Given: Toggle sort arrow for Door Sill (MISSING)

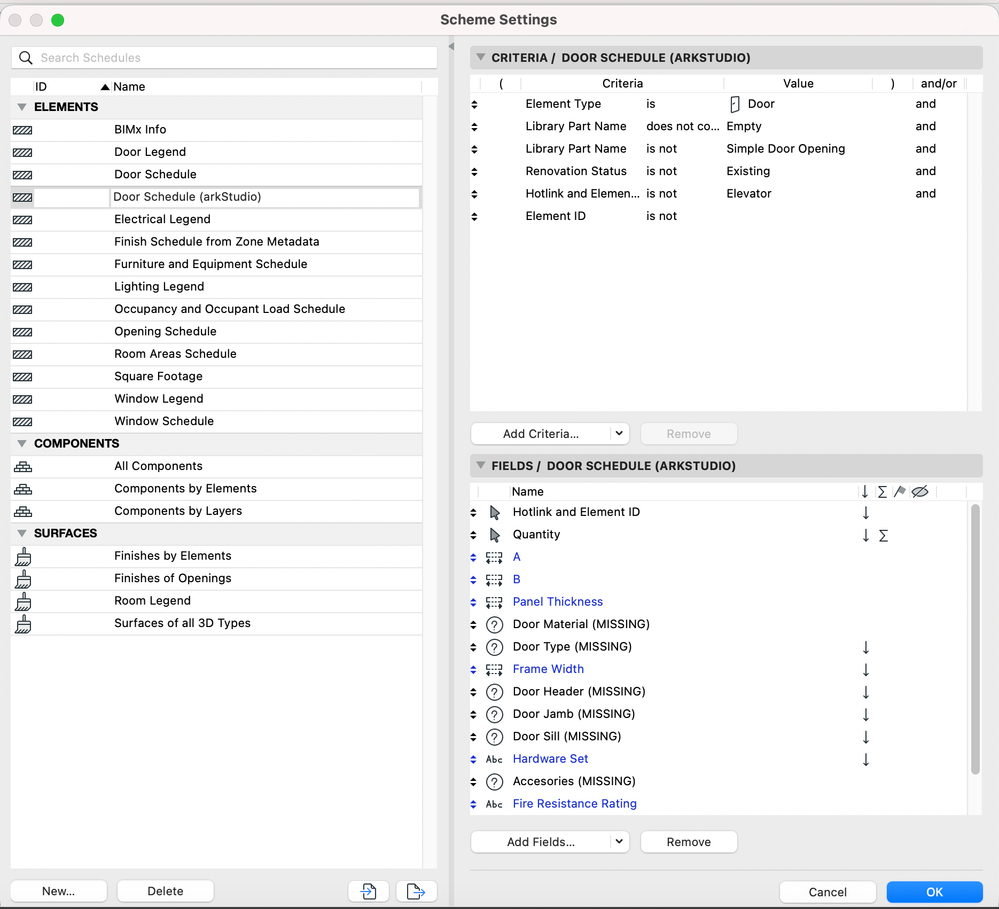Looking at the screenshot, I should [866, 738].
